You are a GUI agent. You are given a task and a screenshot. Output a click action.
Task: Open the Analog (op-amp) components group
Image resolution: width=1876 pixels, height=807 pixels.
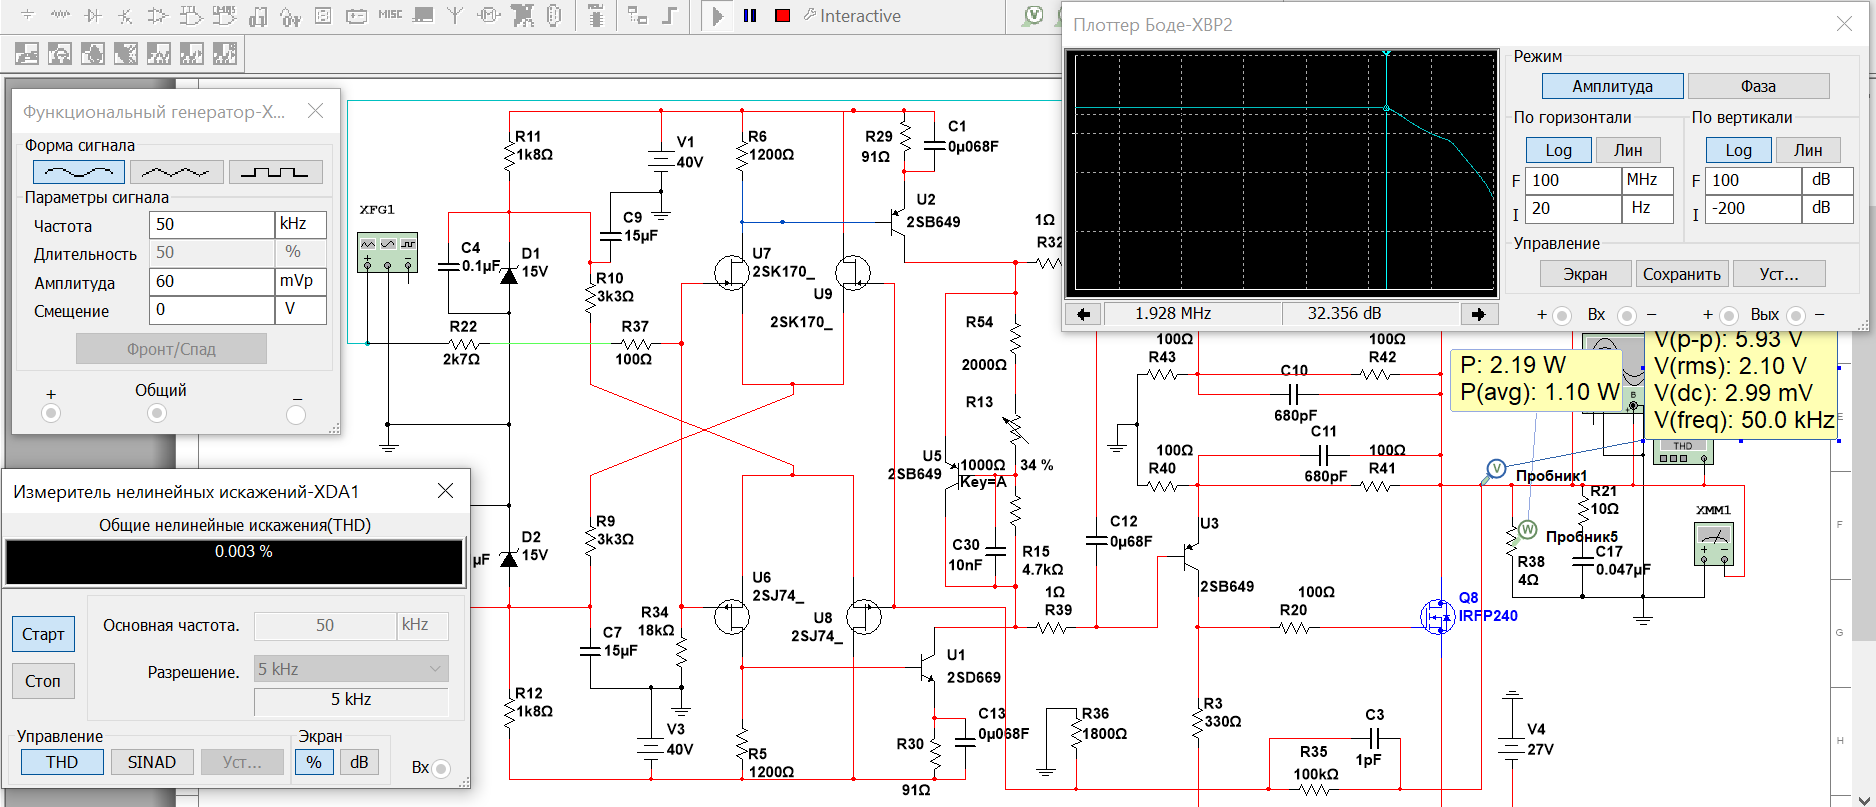(x=158, y=15)
